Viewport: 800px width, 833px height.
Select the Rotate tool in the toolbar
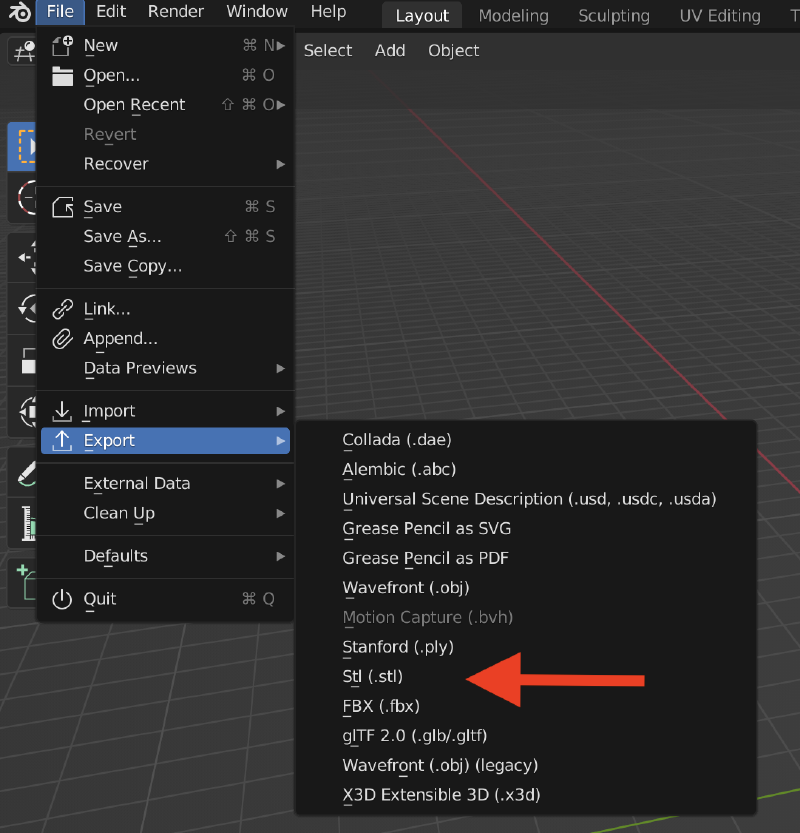[x=22, y=308]
